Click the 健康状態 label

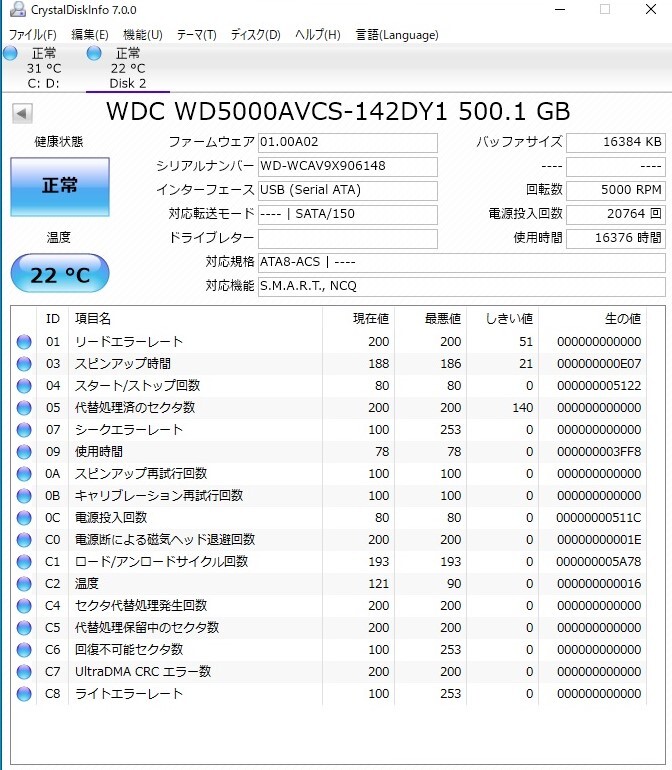point(58,142)
